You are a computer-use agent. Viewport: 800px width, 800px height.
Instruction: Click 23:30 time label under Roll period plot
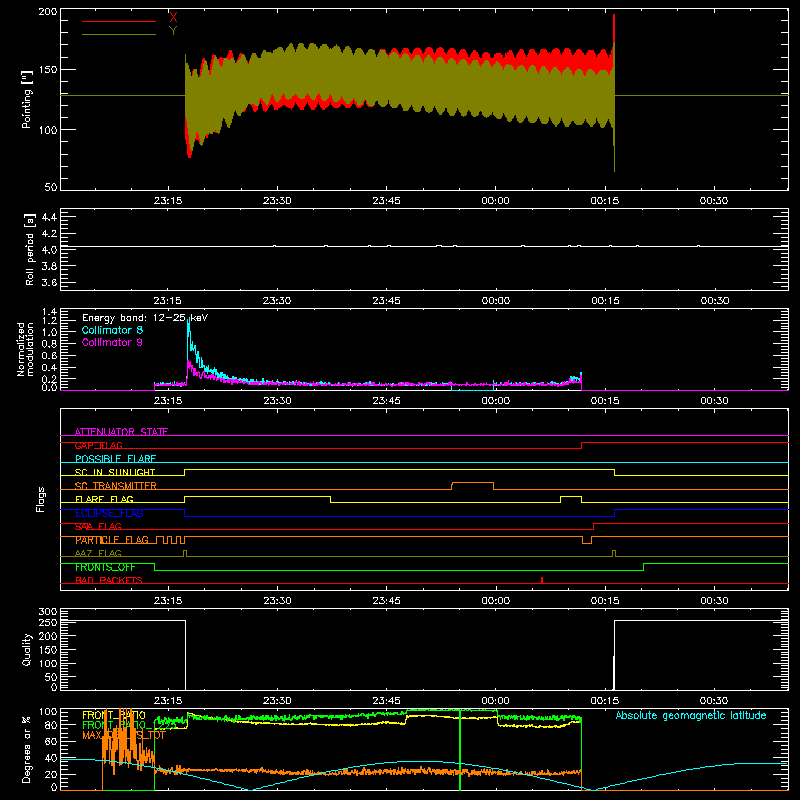tap(277, 301)
